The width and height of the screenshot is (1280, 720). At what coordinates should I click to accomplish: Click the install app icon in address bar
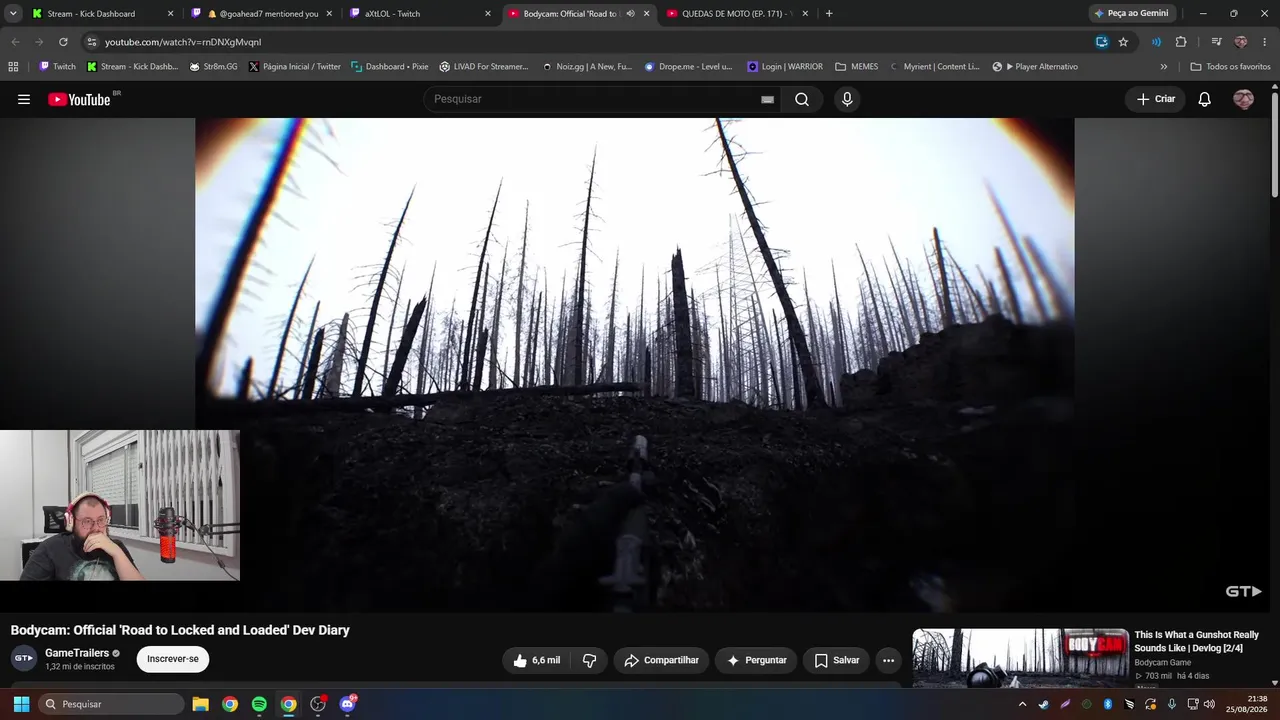(x=1101, y=42)
